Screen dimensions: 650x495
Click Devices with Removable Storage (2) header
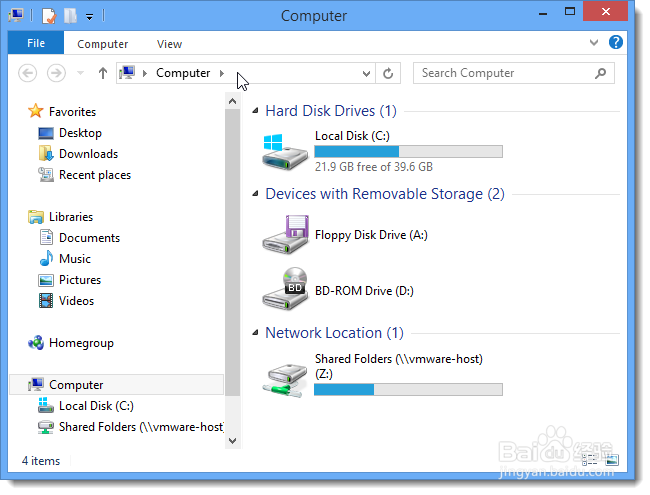point(385,194)
